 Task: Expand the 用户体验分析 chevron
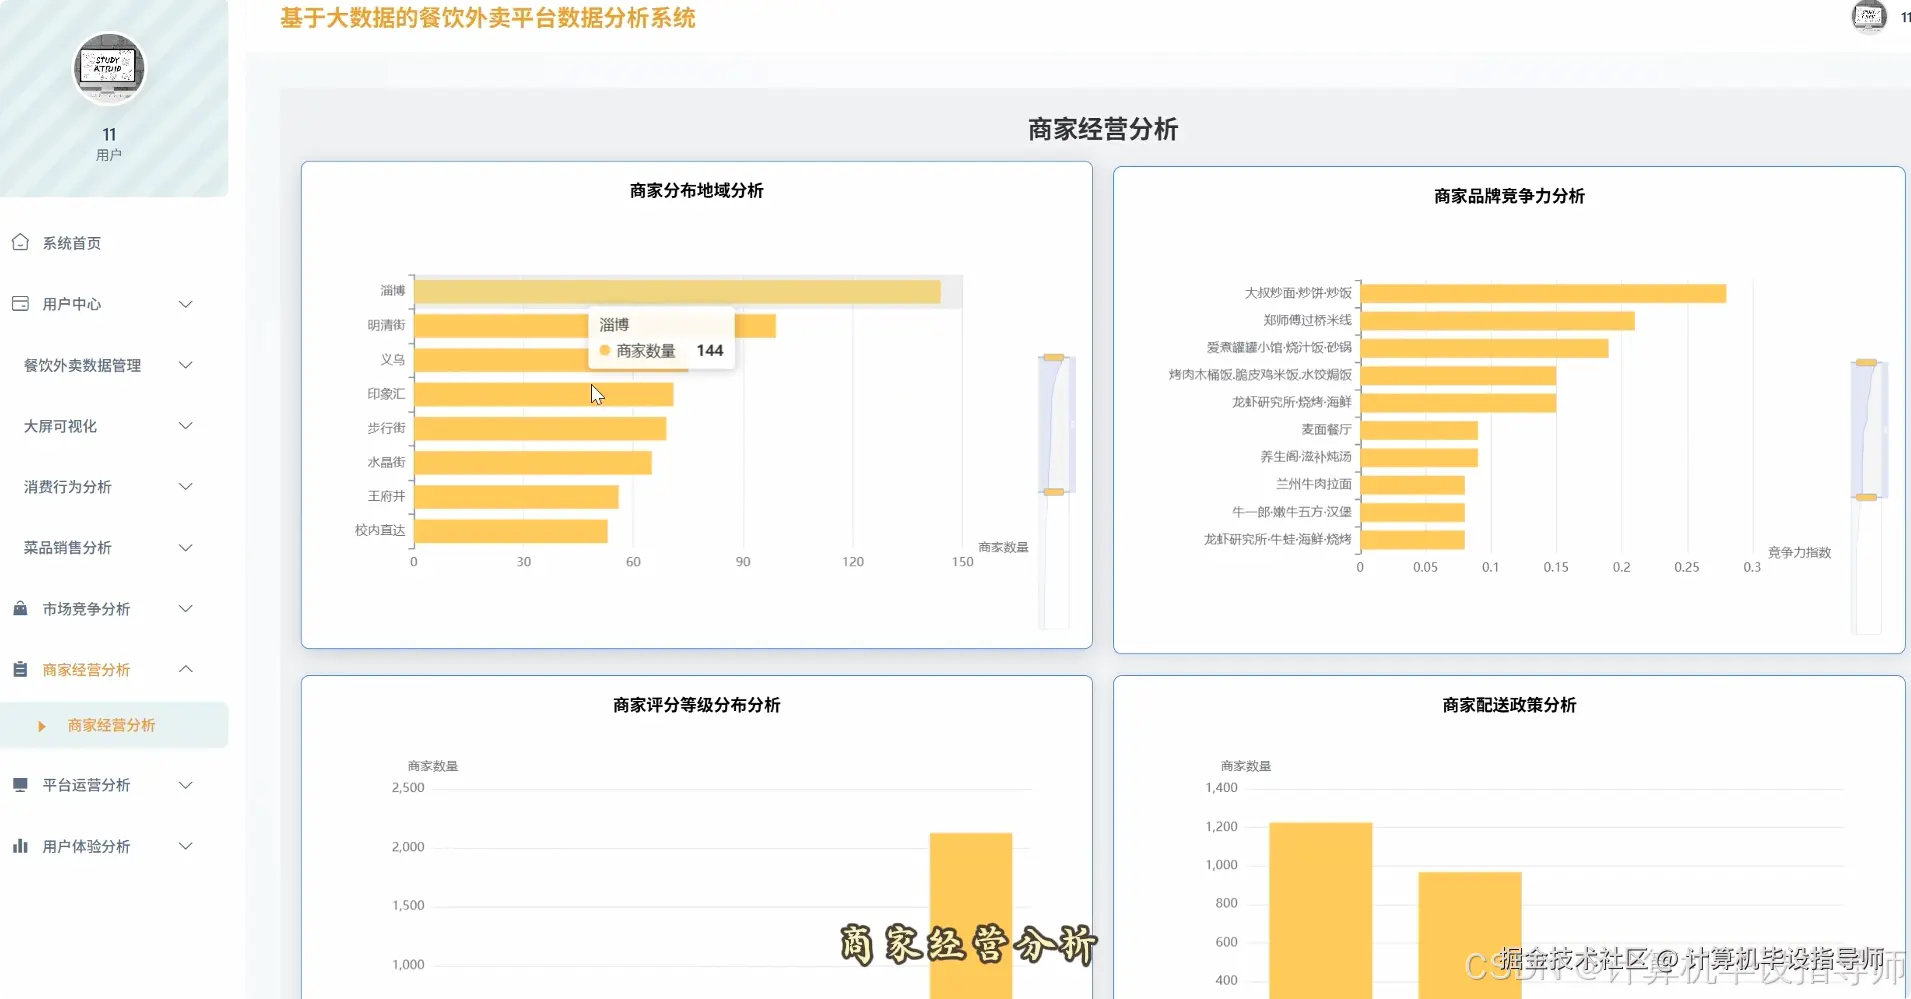tap(185, 846)
